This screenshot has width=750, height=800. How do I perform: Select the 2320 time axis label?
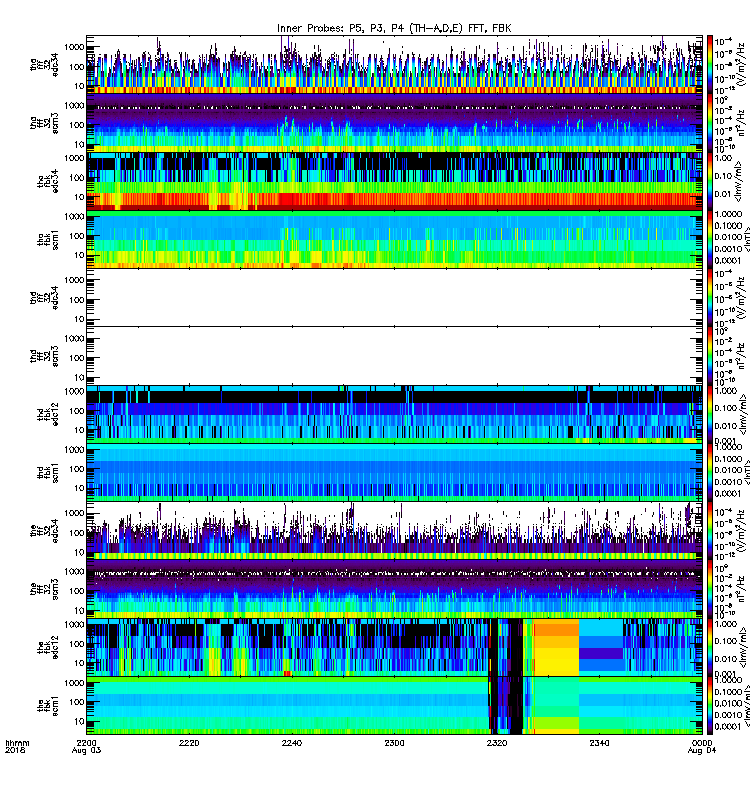[496, 743]
